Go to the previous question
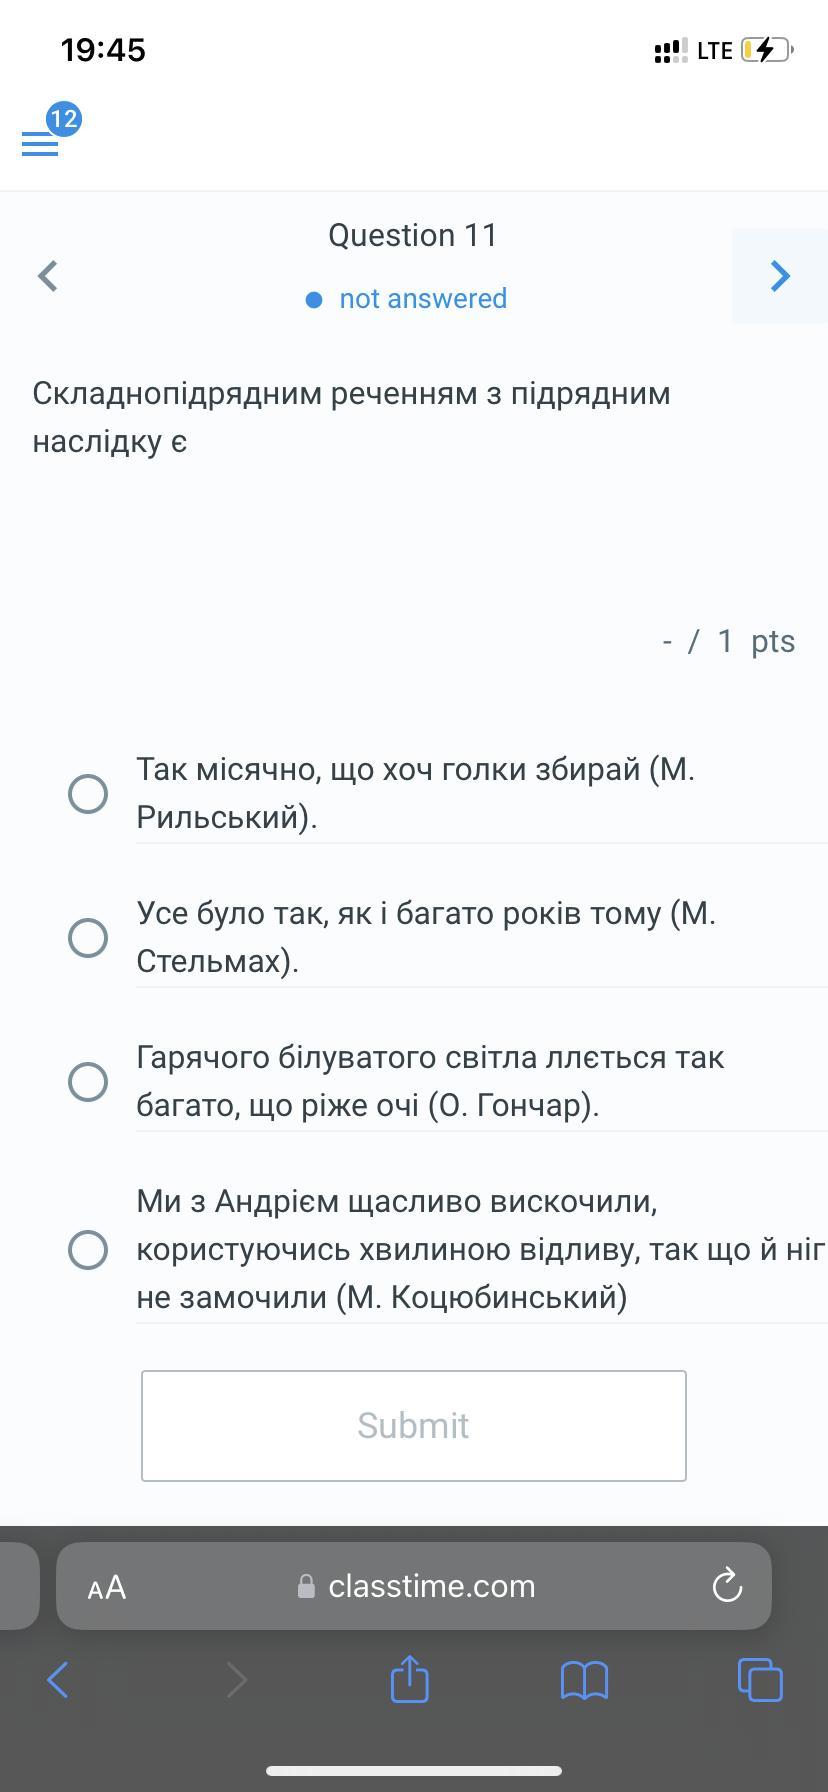Viewport: 828px width, 1792px height. pos(48,276)
